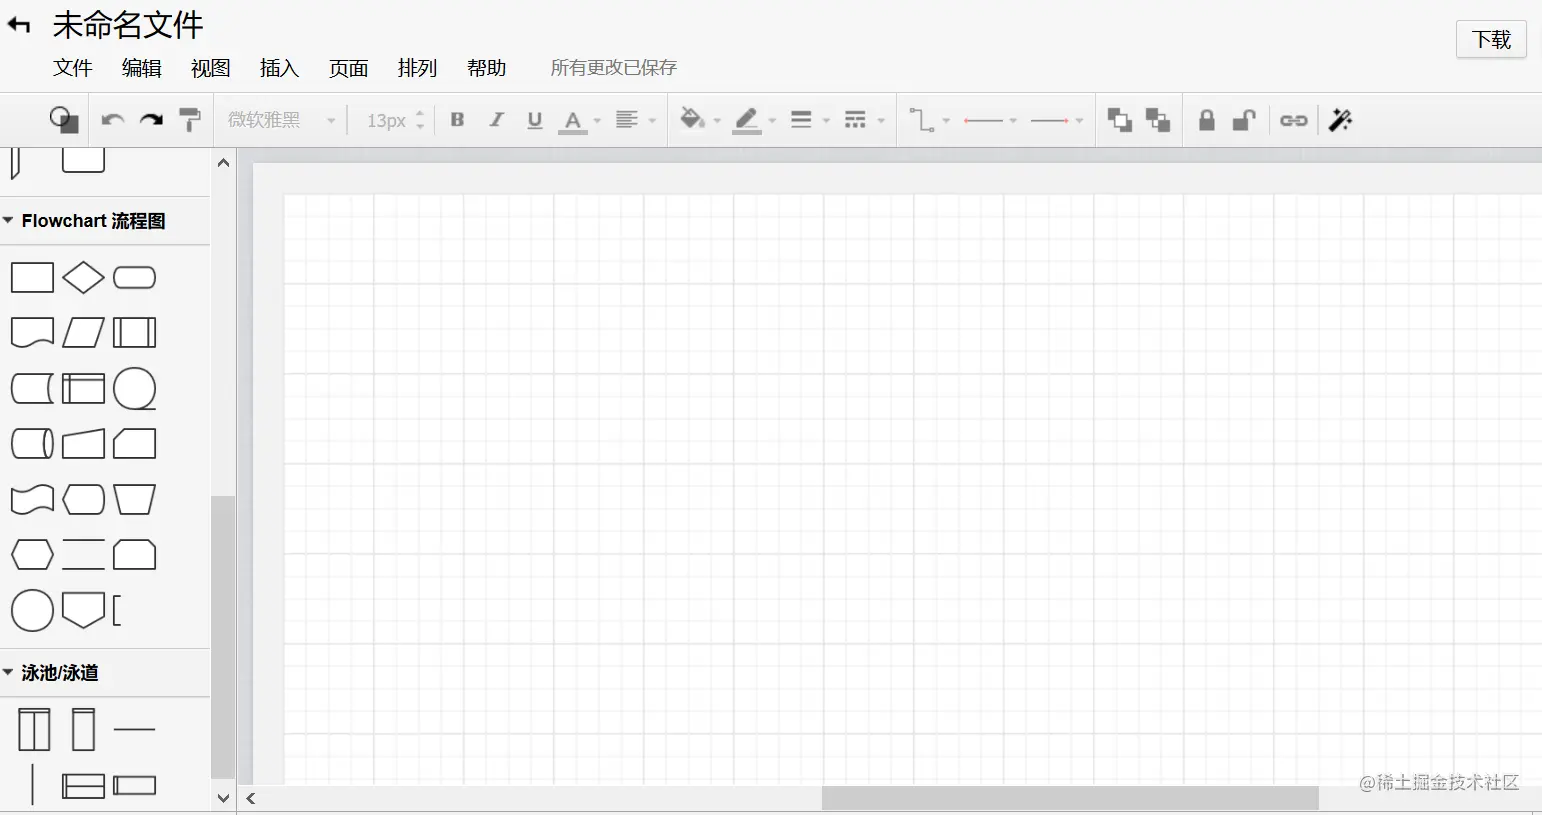Select the internal storage shape

83,388
